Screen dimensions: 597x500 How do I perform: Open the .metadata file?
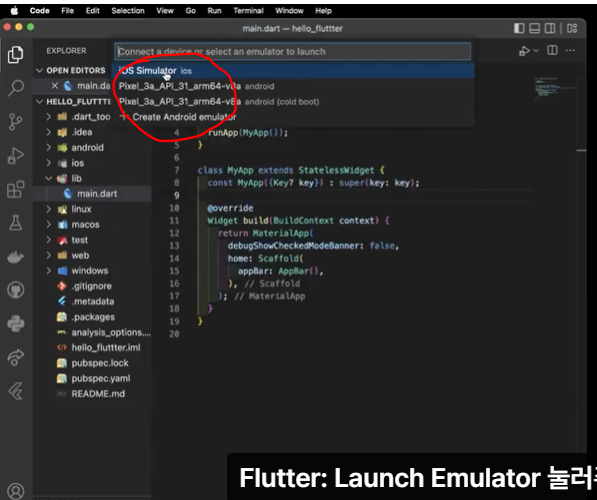click(93, 301)
